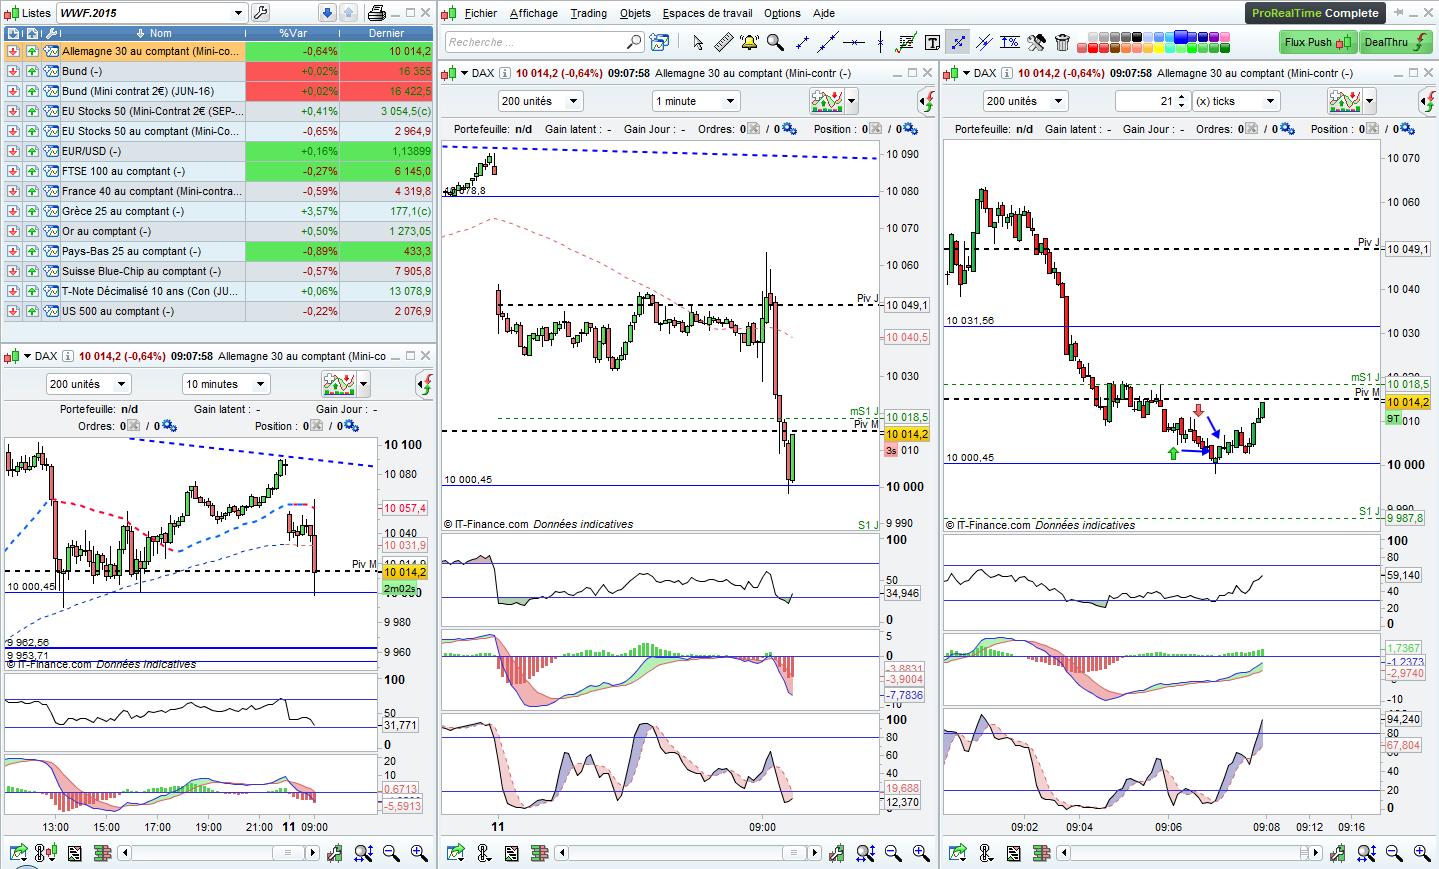Viewport: 1439px width, 869px height.
Task: Zoom in on the 10 minutes chart
Action: 419,853
